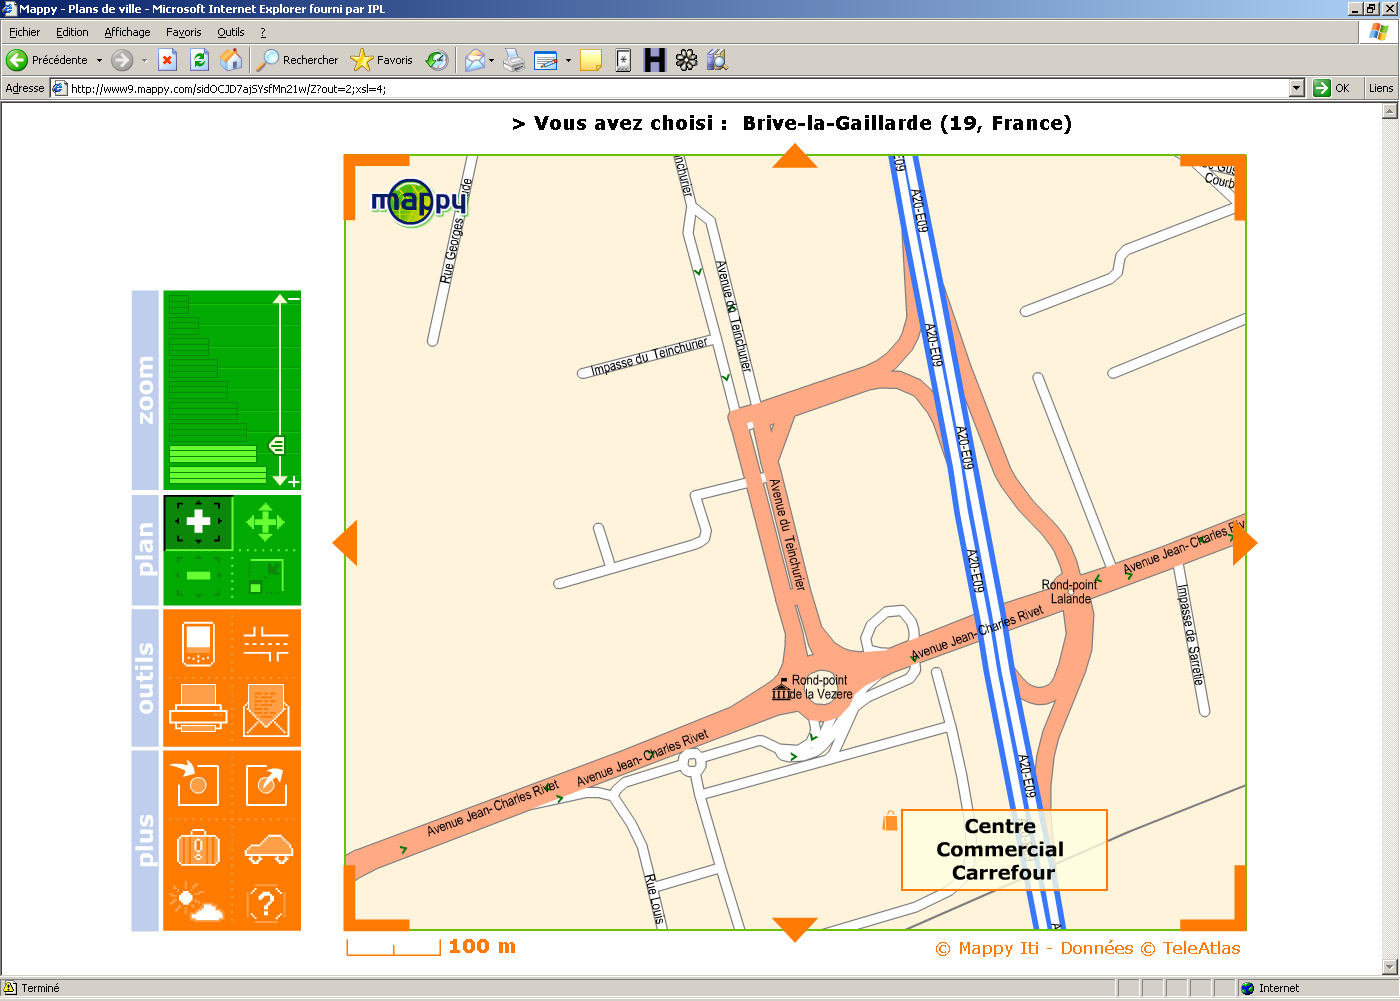Open the Outils menu
This screenshot has width=1400, height=1001.
tap(231, 32)
